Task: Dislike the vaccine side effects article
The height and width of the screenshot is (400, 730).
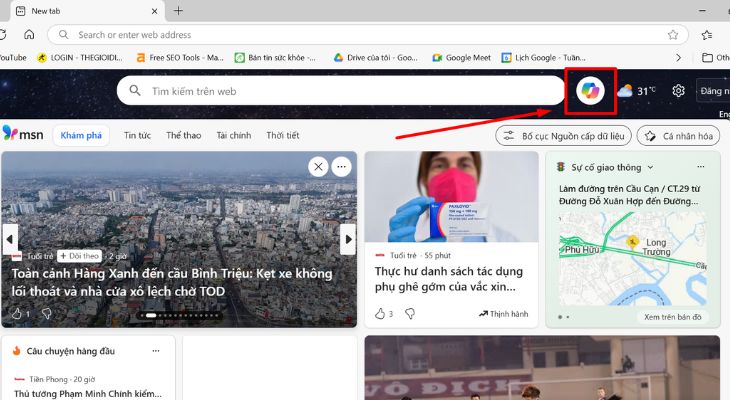Action: coord(410,314)
